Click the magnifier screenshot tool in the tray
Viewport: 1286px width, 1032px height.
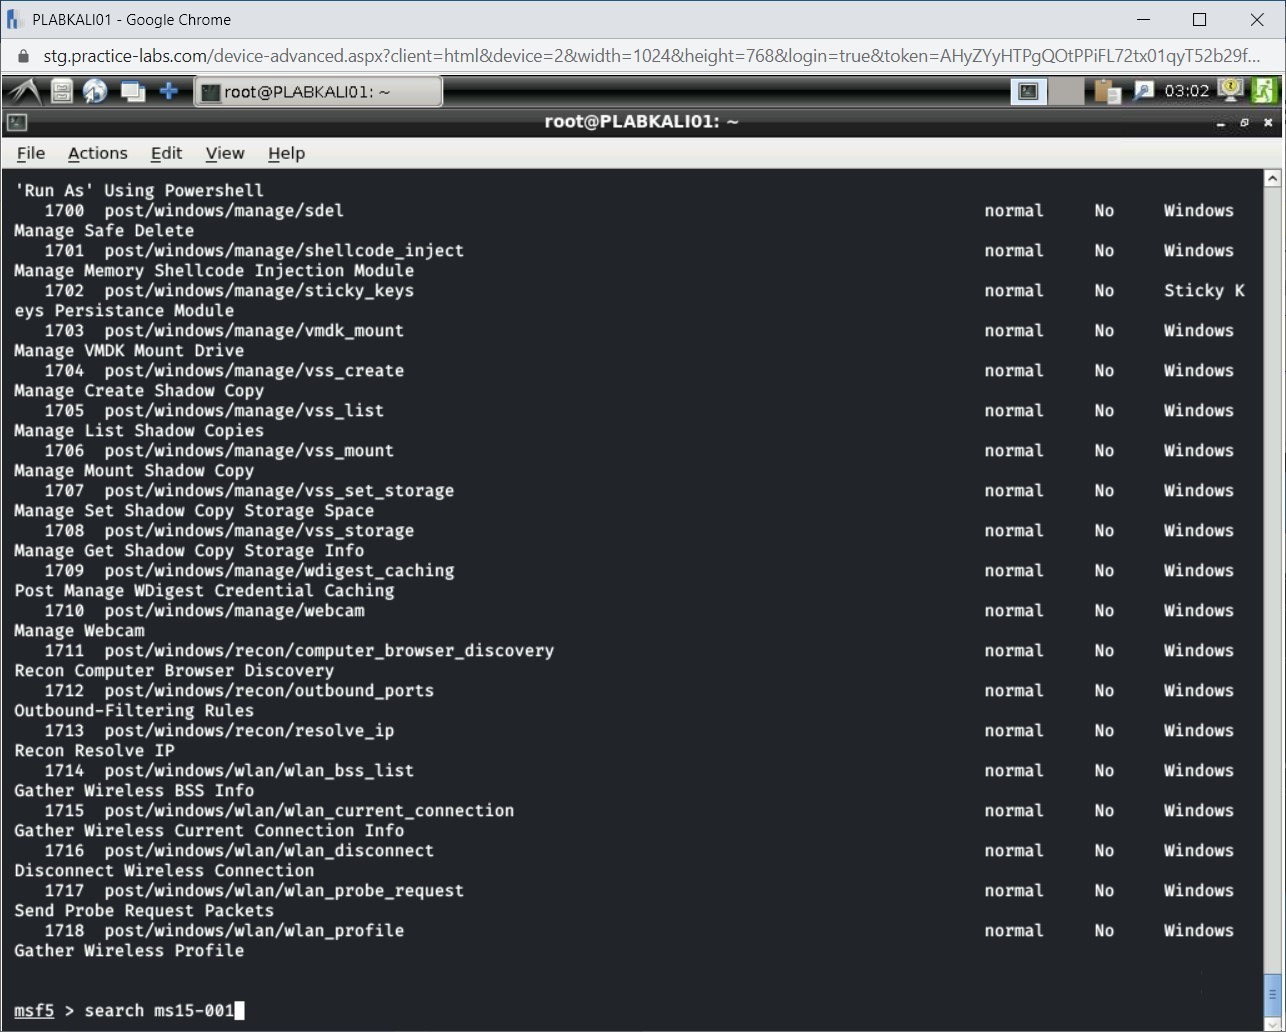click(1143, 90)
